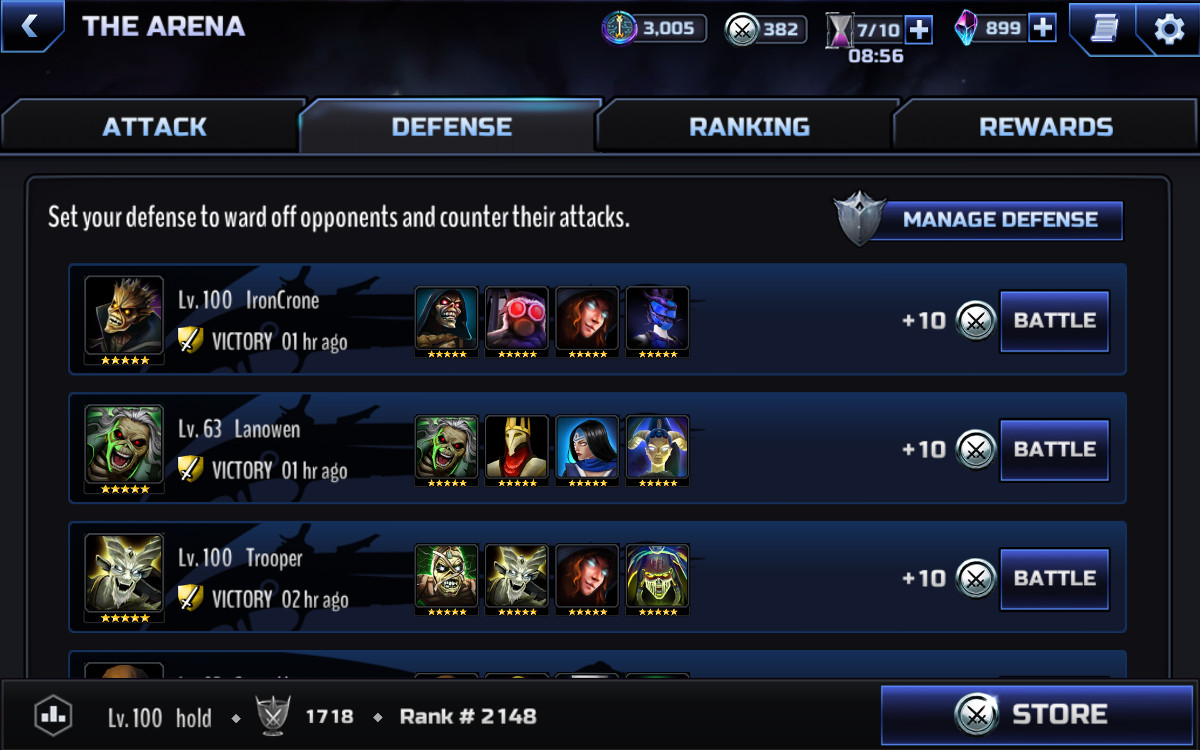Battle against IronCrone

[1055, 321]
